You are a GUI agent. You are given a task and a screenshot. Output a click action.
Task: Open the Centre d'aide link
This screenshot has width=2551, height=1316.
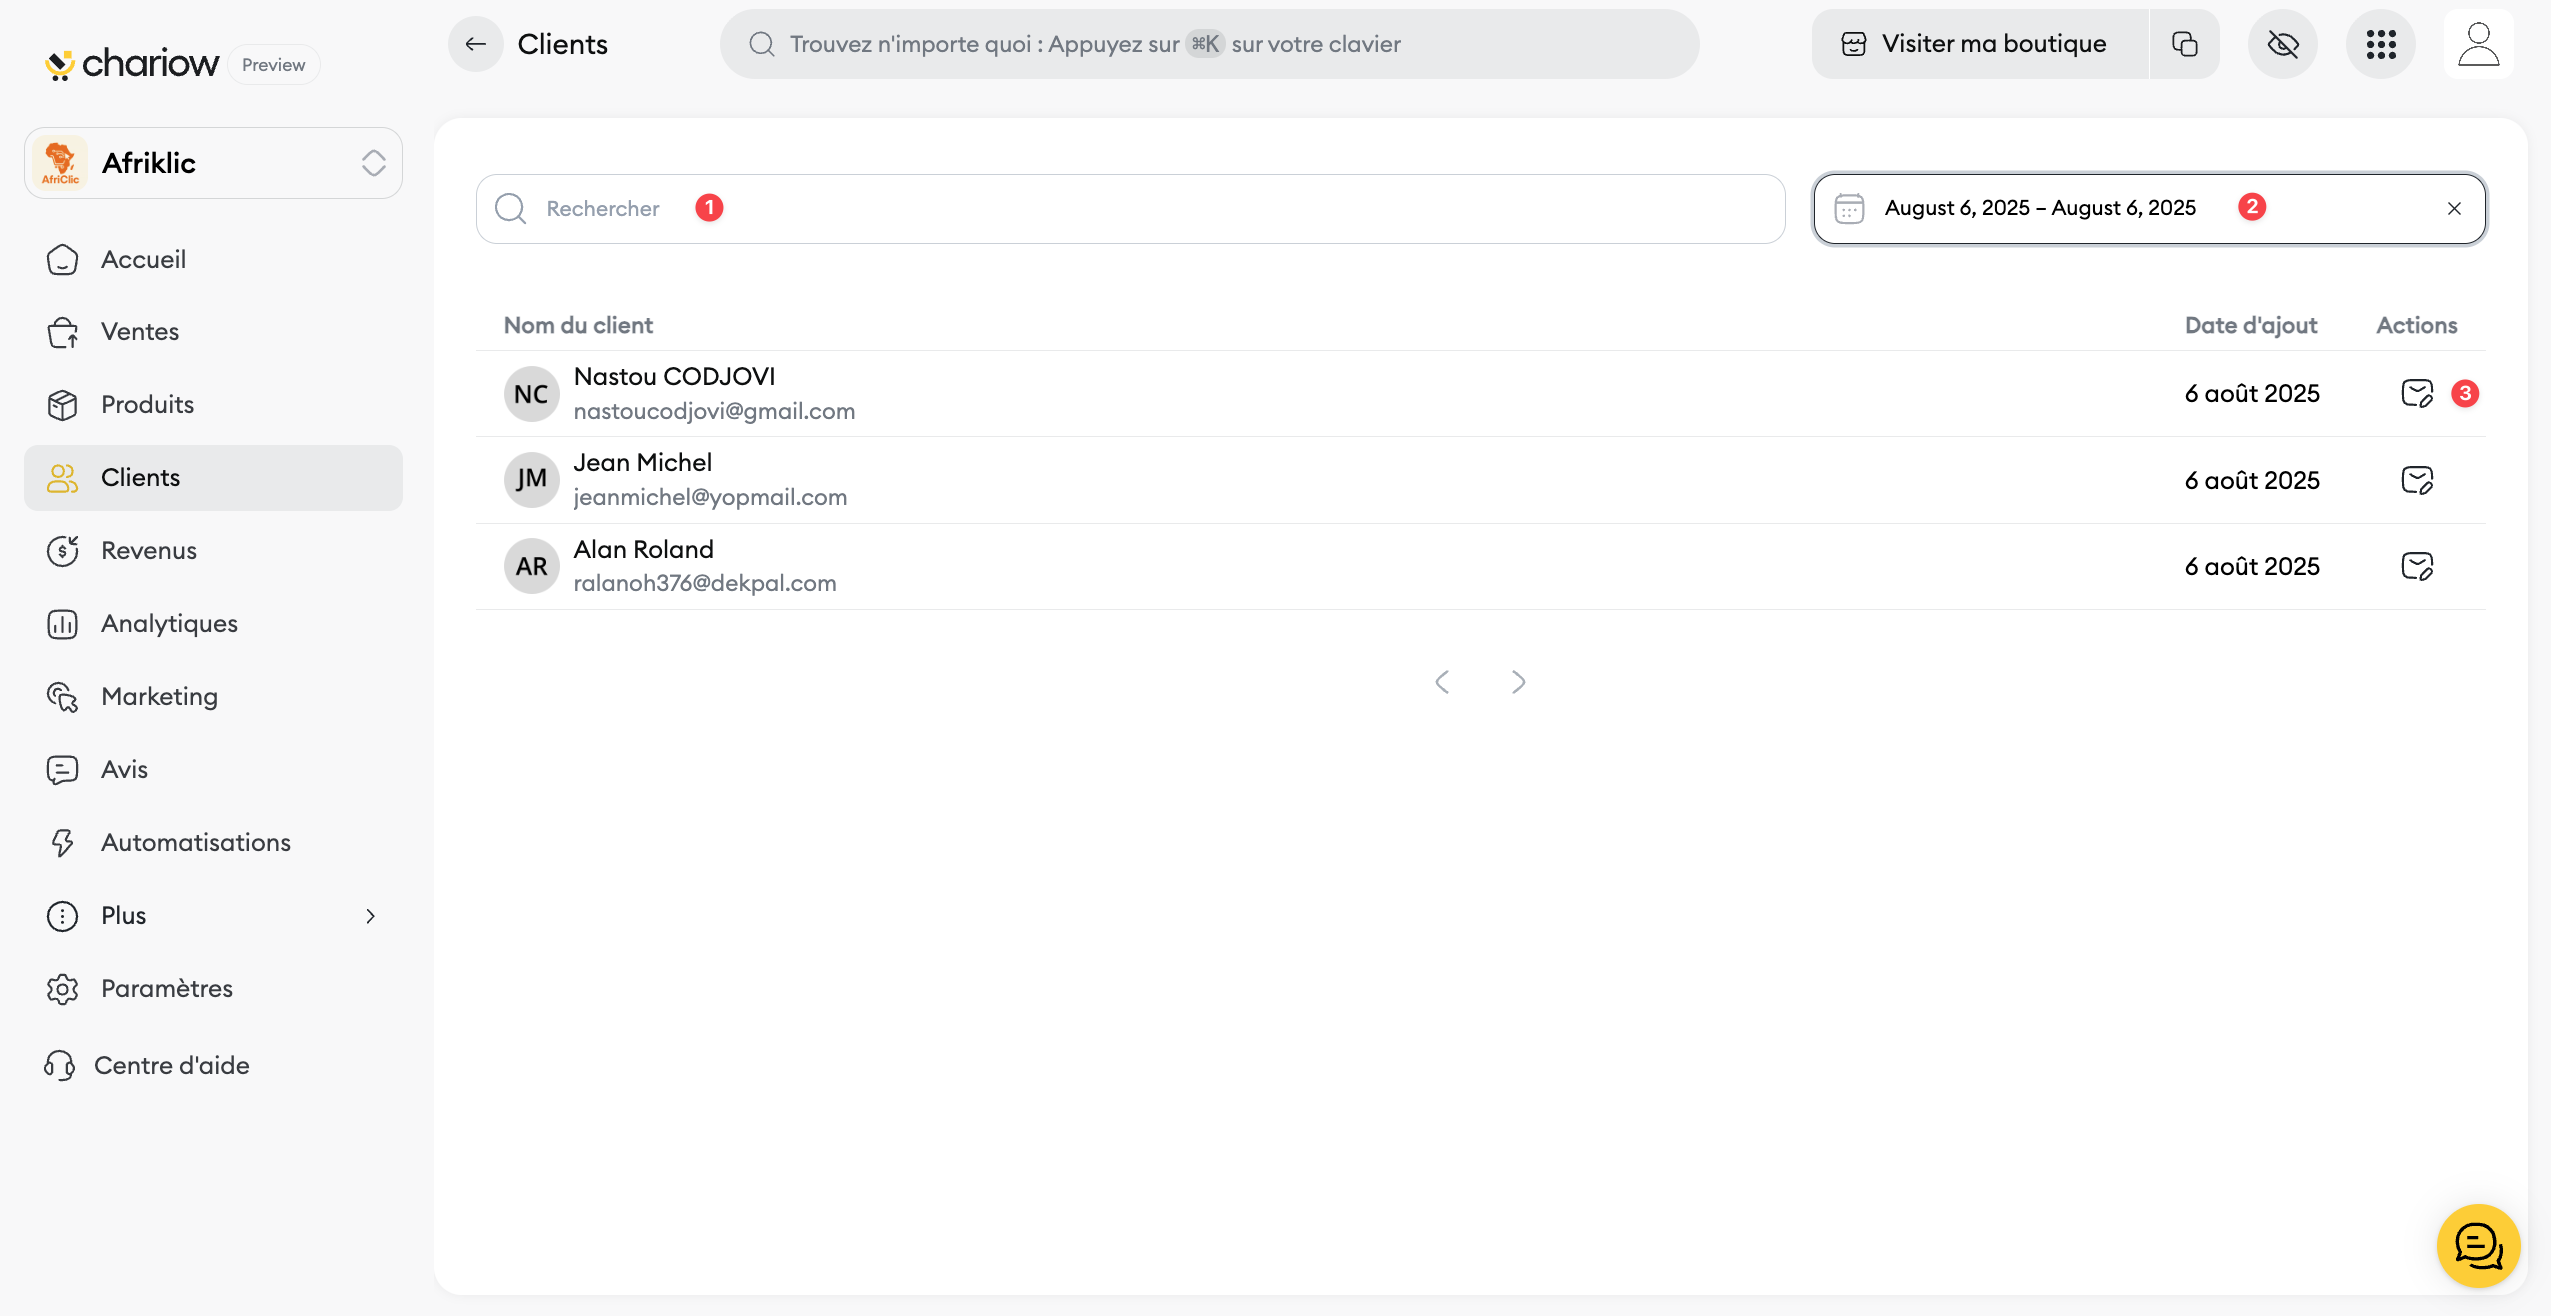click(171, 1065)
